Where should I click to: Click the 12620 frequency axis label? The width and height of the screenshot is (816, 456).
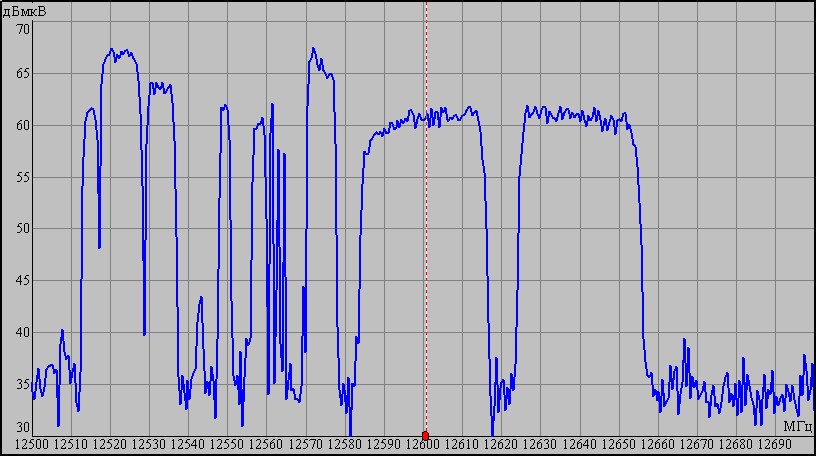click(x=501, y=445)
